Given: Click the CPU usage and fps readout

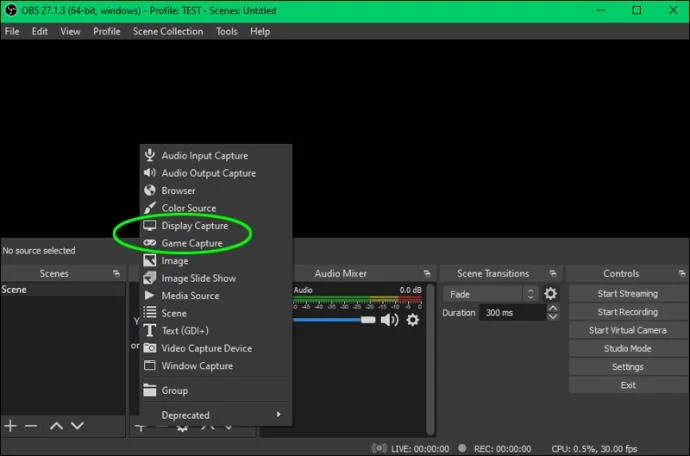Looking at the screenshot, I should point(594,449).
